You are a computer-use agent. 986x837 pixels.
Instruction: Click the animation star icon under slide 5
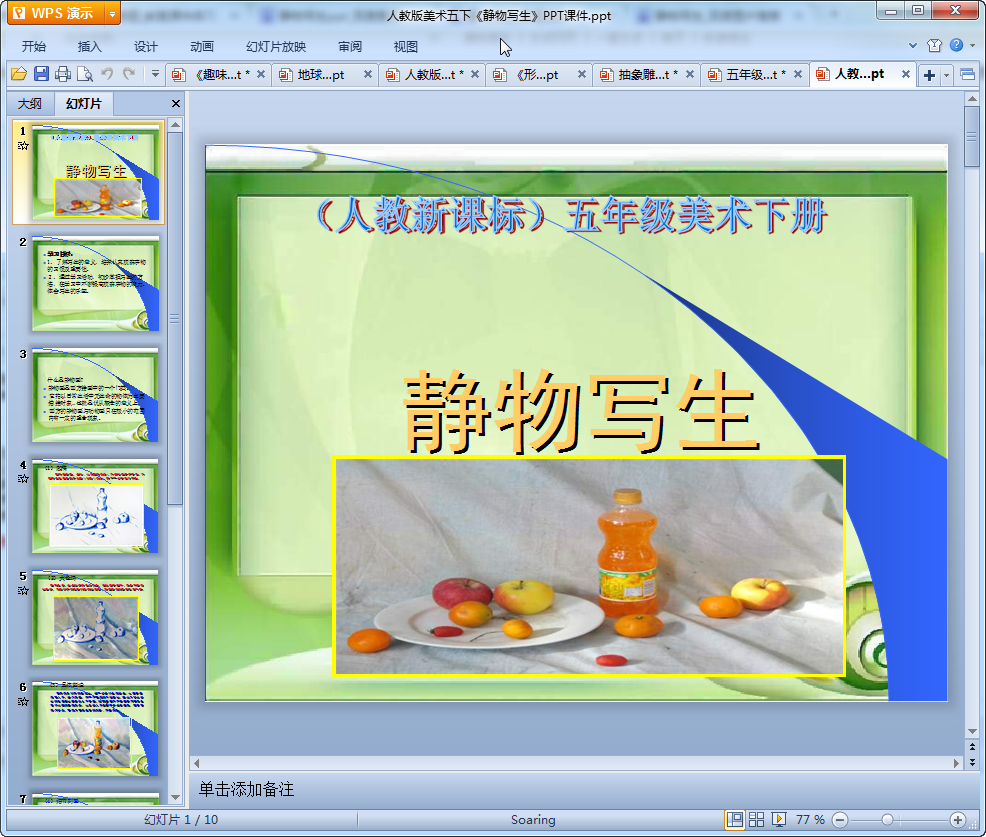coord(23,590)
